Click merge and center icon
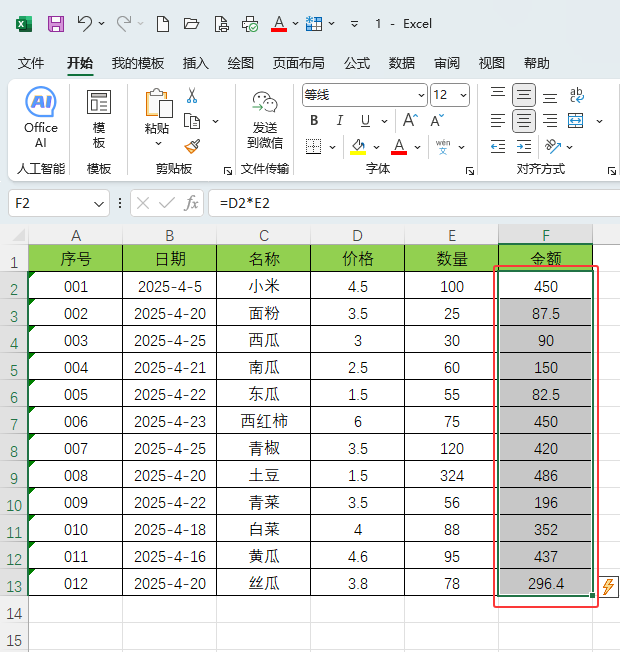The height and width of the screenshot is (652, 620). click(x=576, y=121)
